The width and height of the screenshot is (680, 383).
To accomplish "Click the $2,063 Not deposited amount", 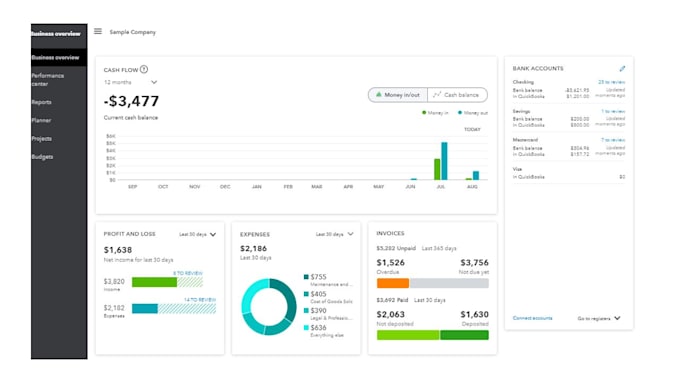I will tap(390, 314).
